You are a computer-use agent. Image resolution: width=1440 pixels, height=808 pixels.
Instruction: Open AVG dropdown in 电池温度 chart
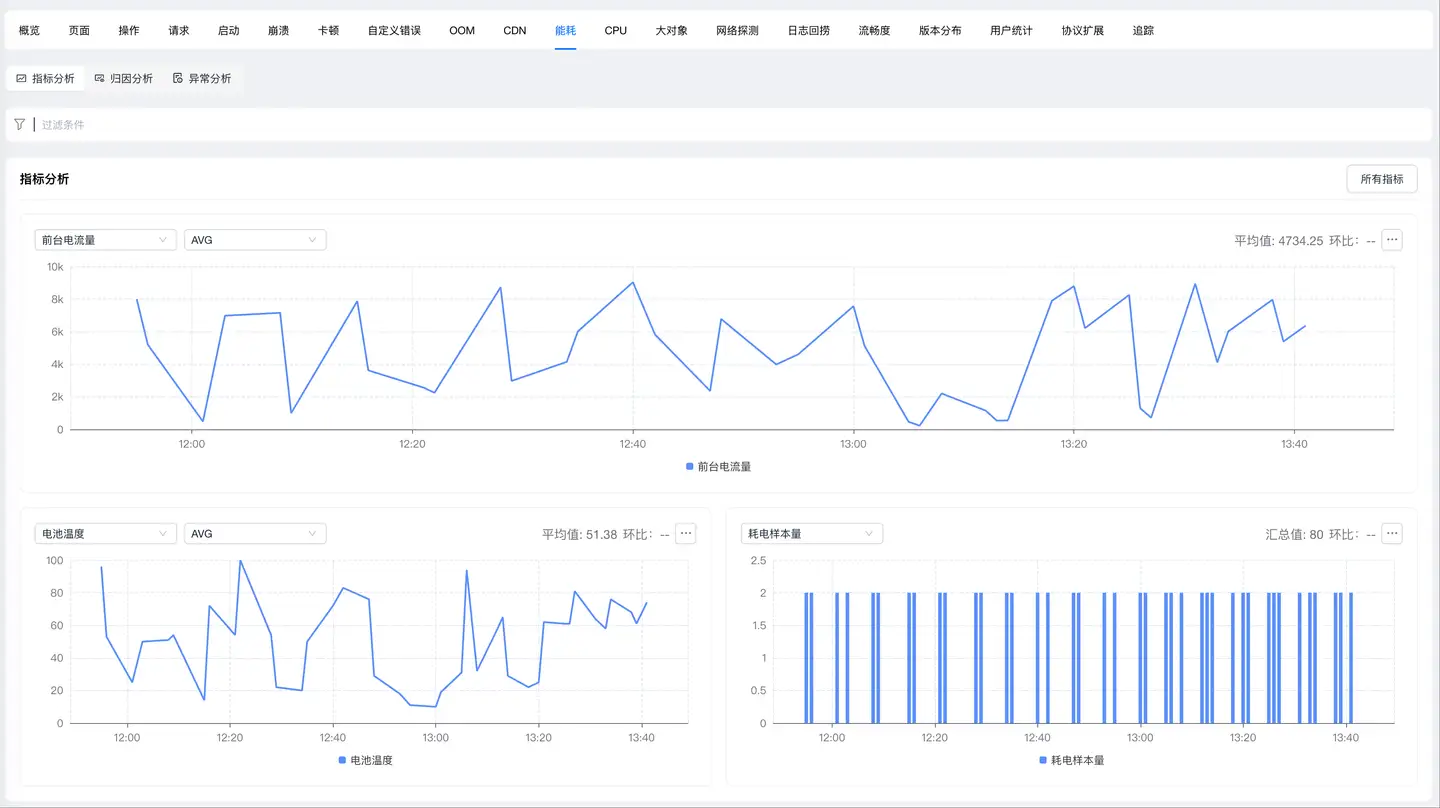255,534
